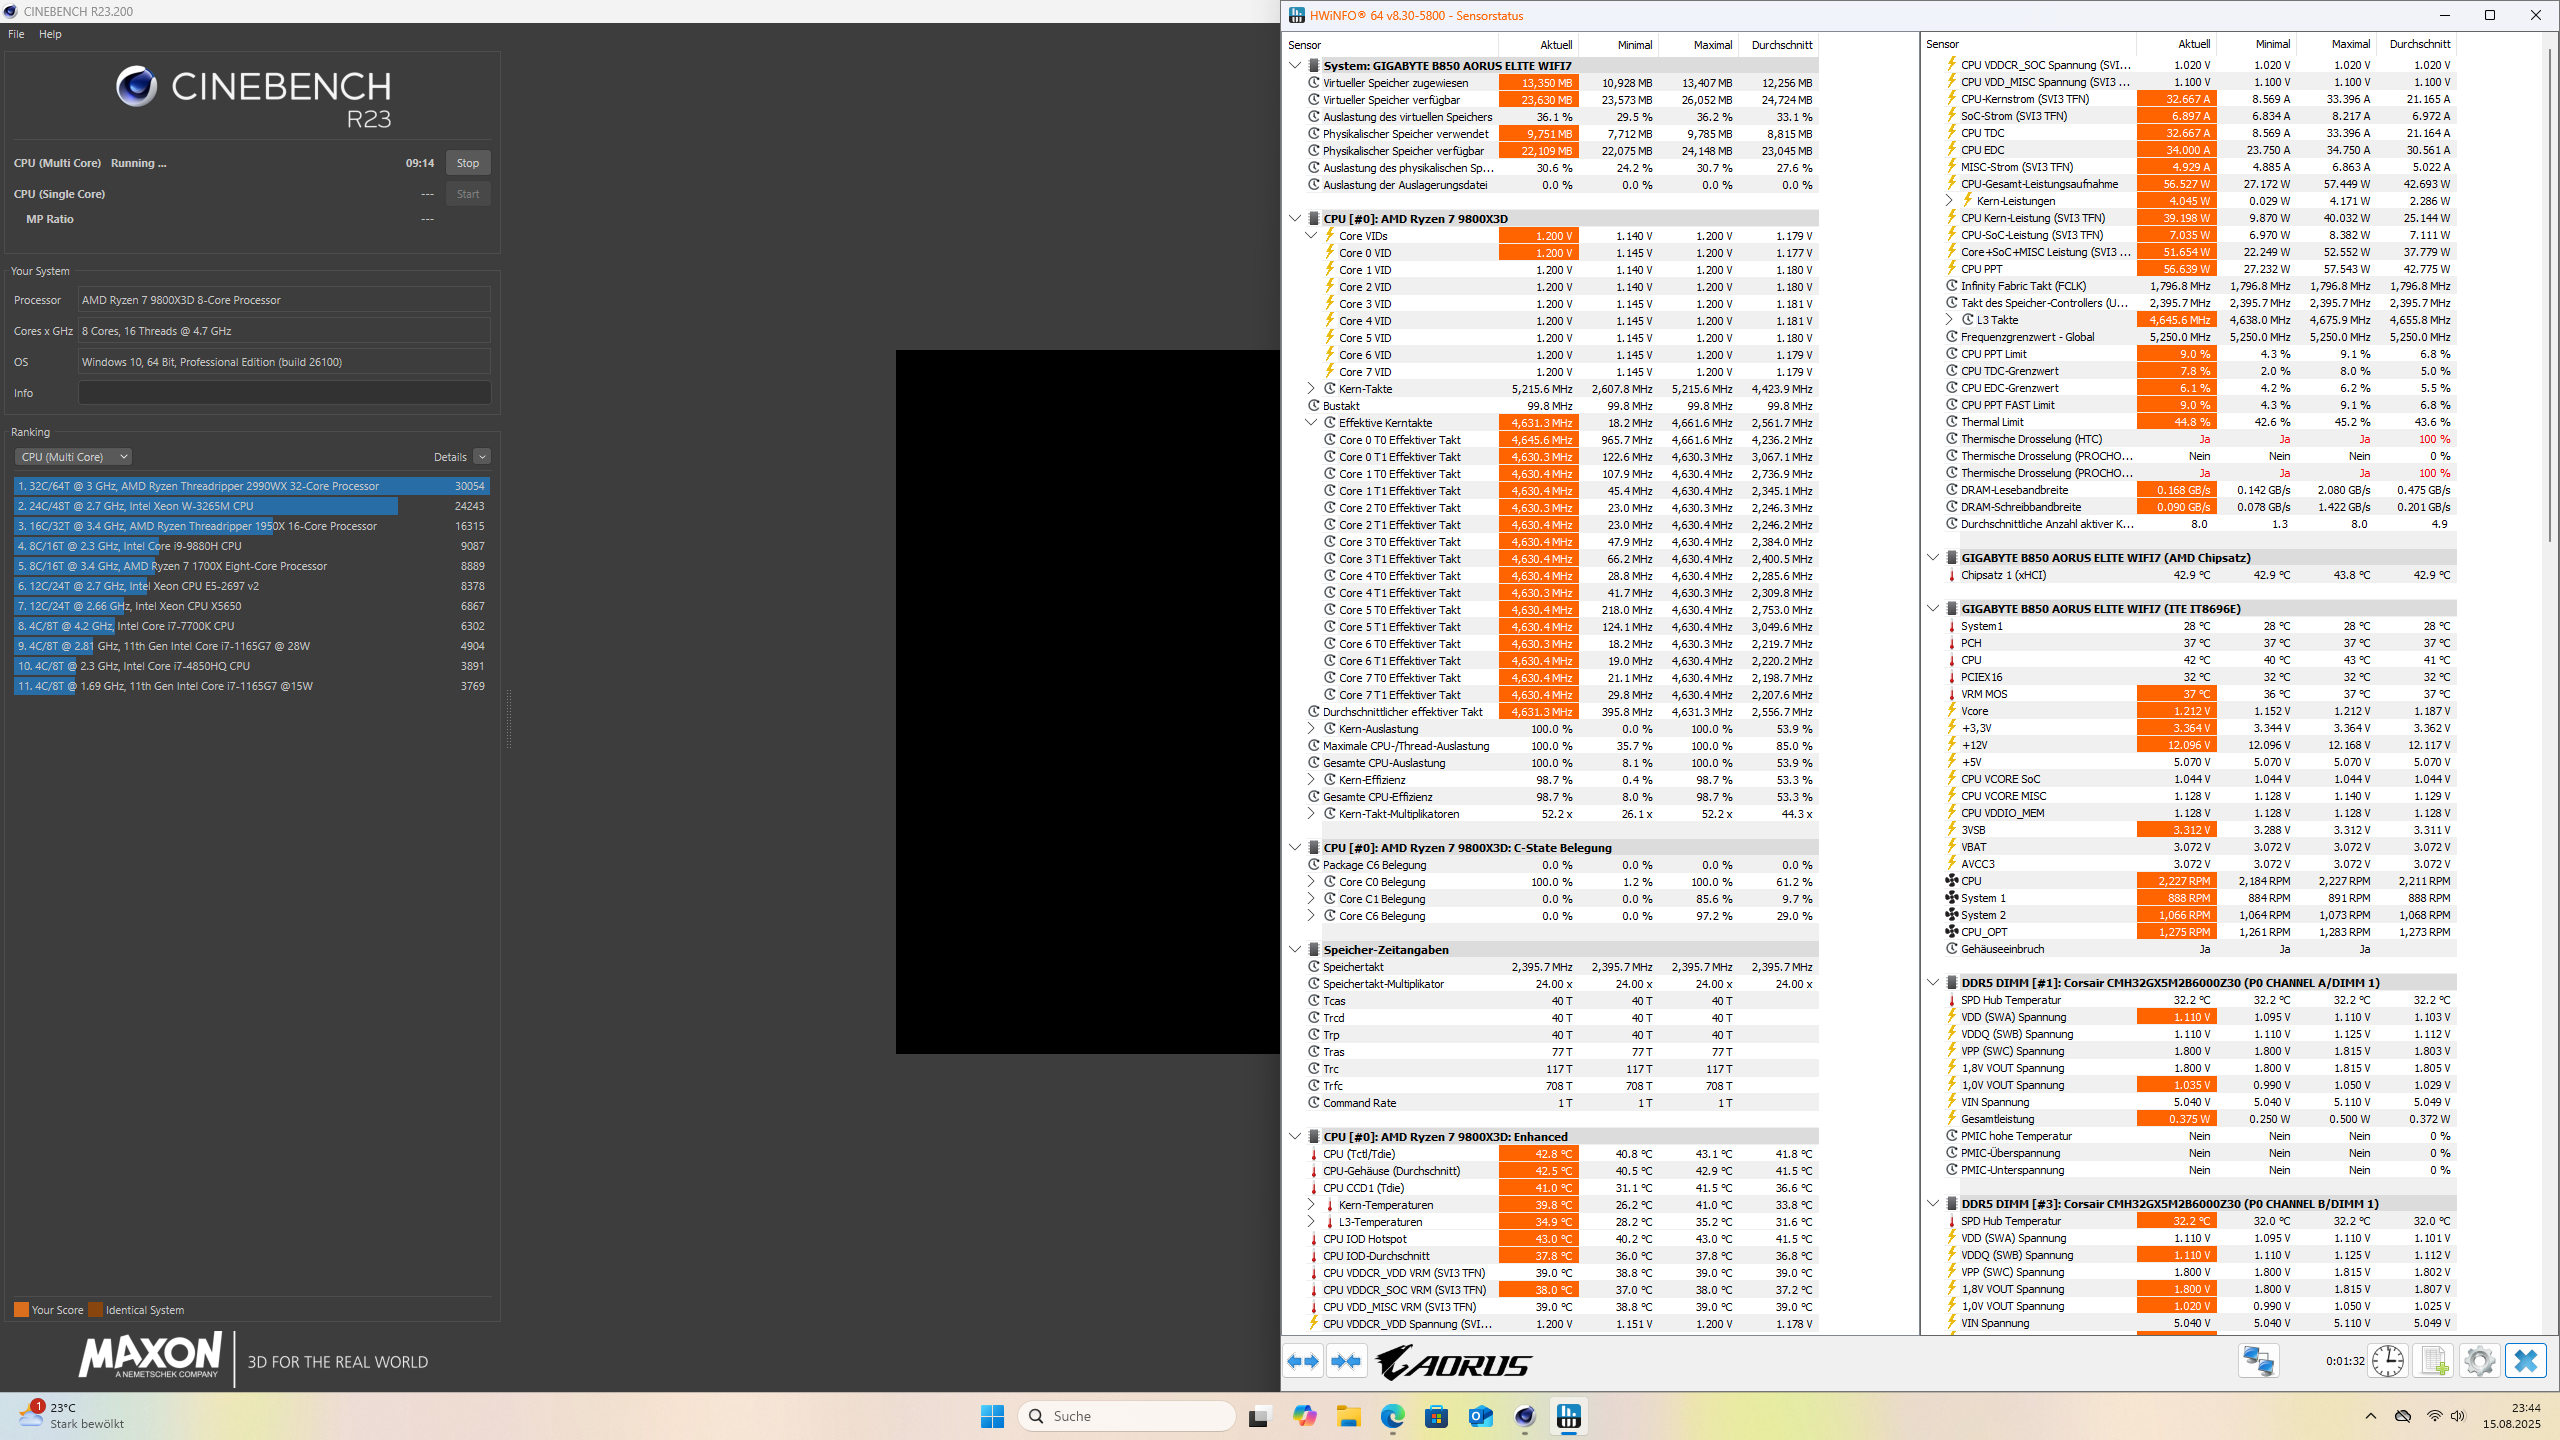Click the HWiNFO sensor list vertical scrollbar
This screenshot has height=1440, width=2560.
pyautogui.click(x=2551, y=300)
